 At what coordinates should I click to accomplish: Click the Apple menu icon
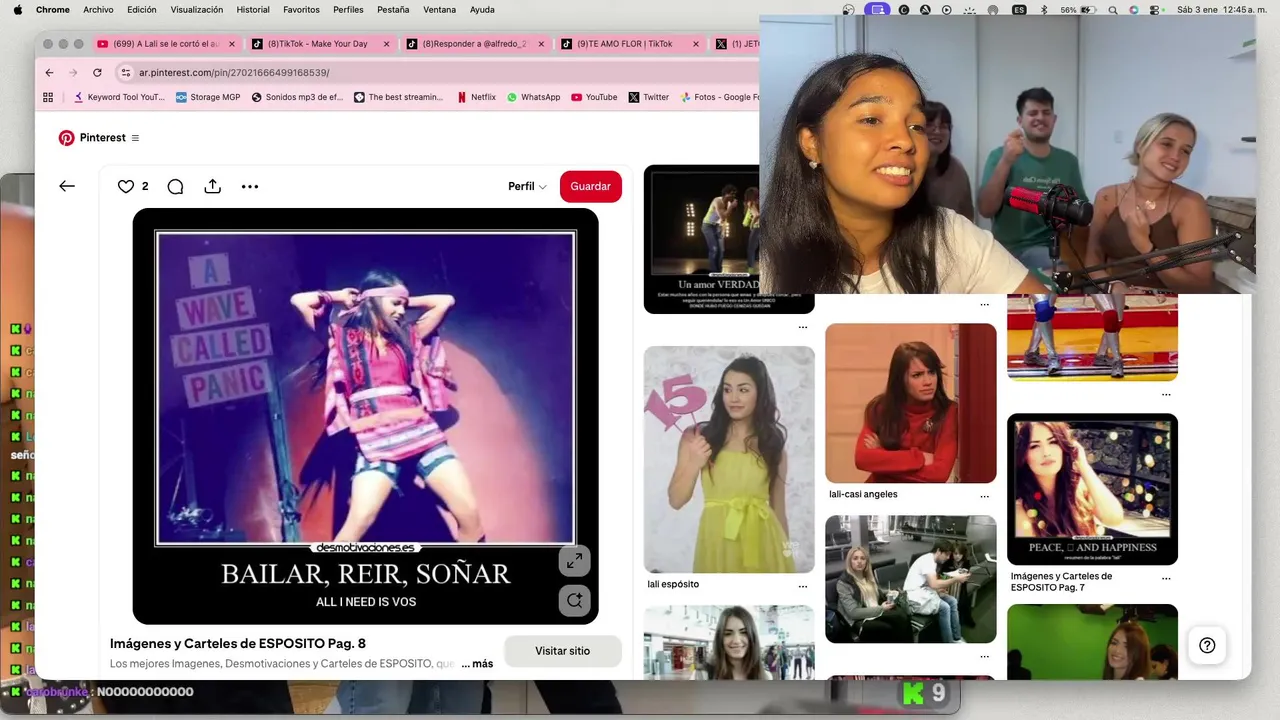pos(17,10)
